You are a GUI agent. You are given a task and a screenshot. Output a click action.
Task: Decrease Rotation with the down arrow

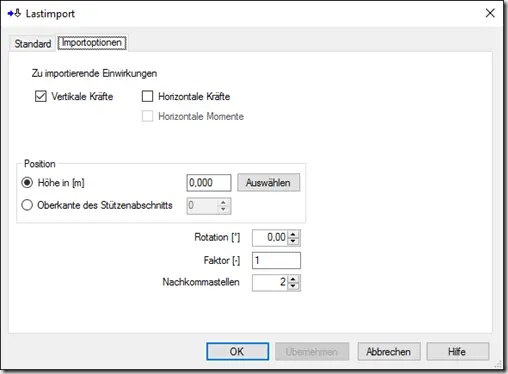coord(293,241)
